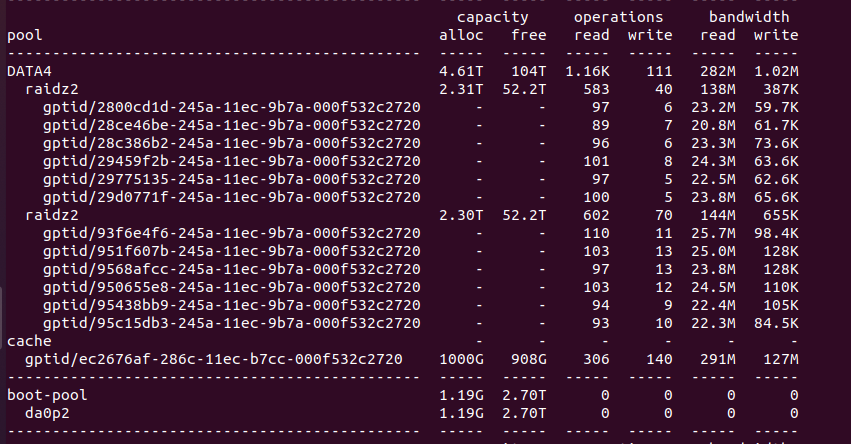
Task: Click the pool column header
Action: (x=24, y=36)
